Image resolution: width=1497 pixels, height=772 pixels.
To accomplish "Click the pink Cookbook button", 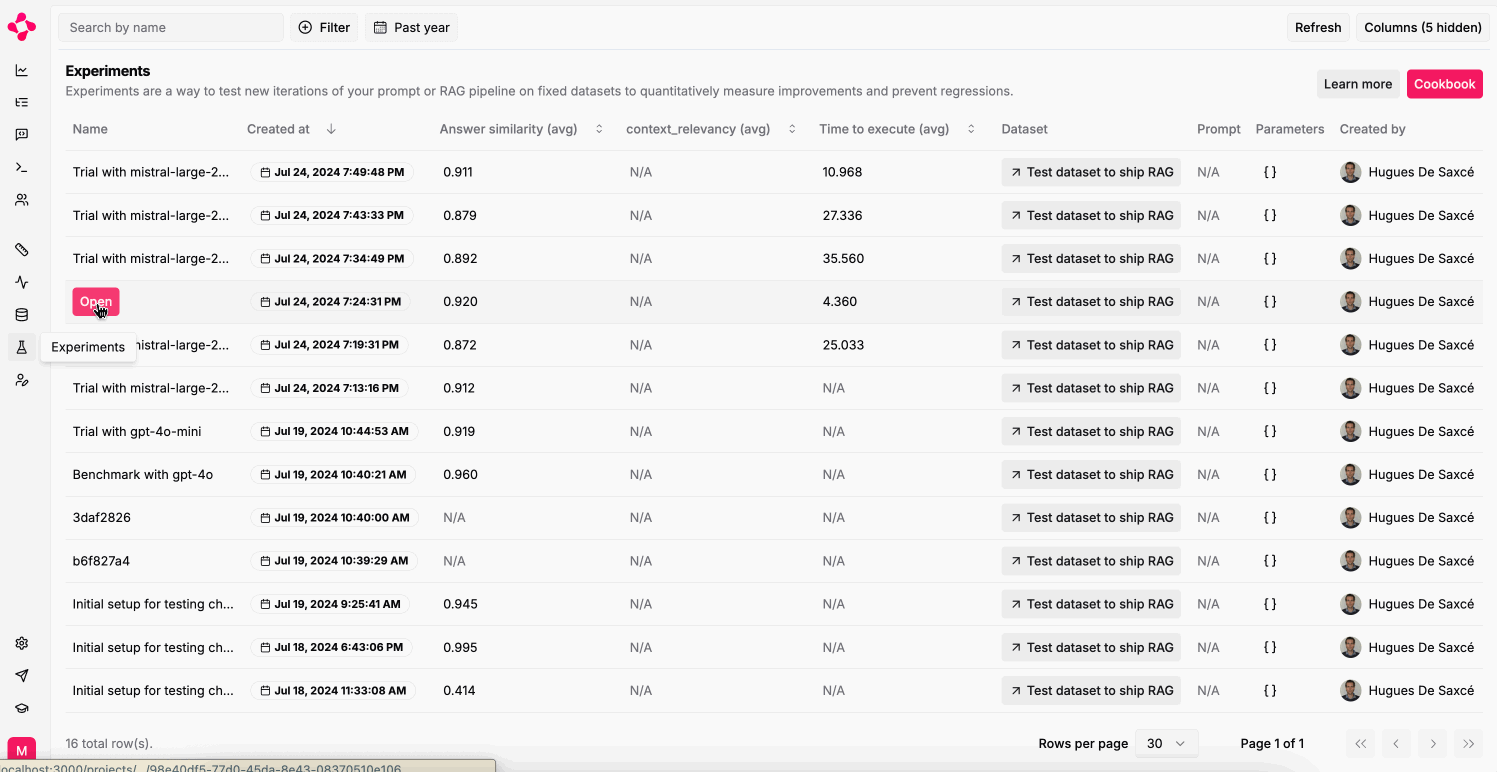I will (1444, 84).
